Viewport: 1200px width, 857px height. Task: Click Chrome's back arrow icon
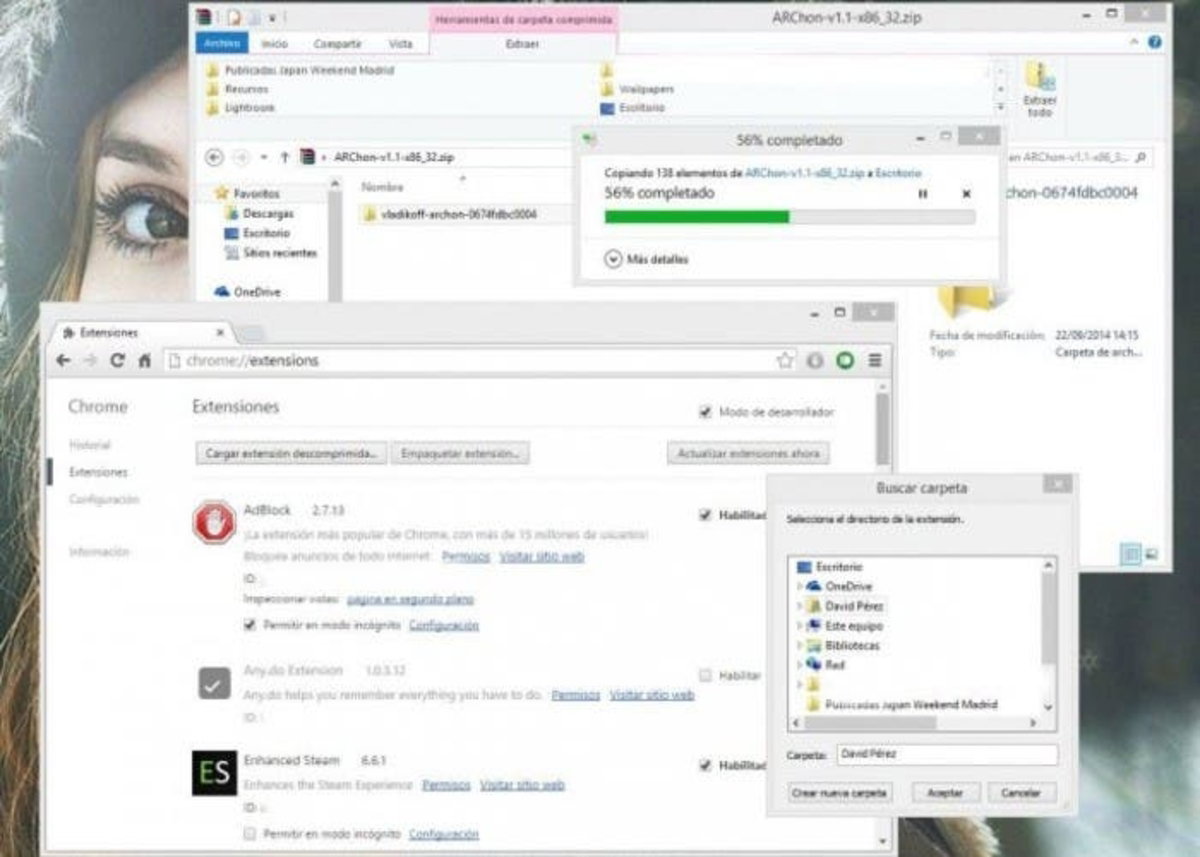click(x=64, y=361)
